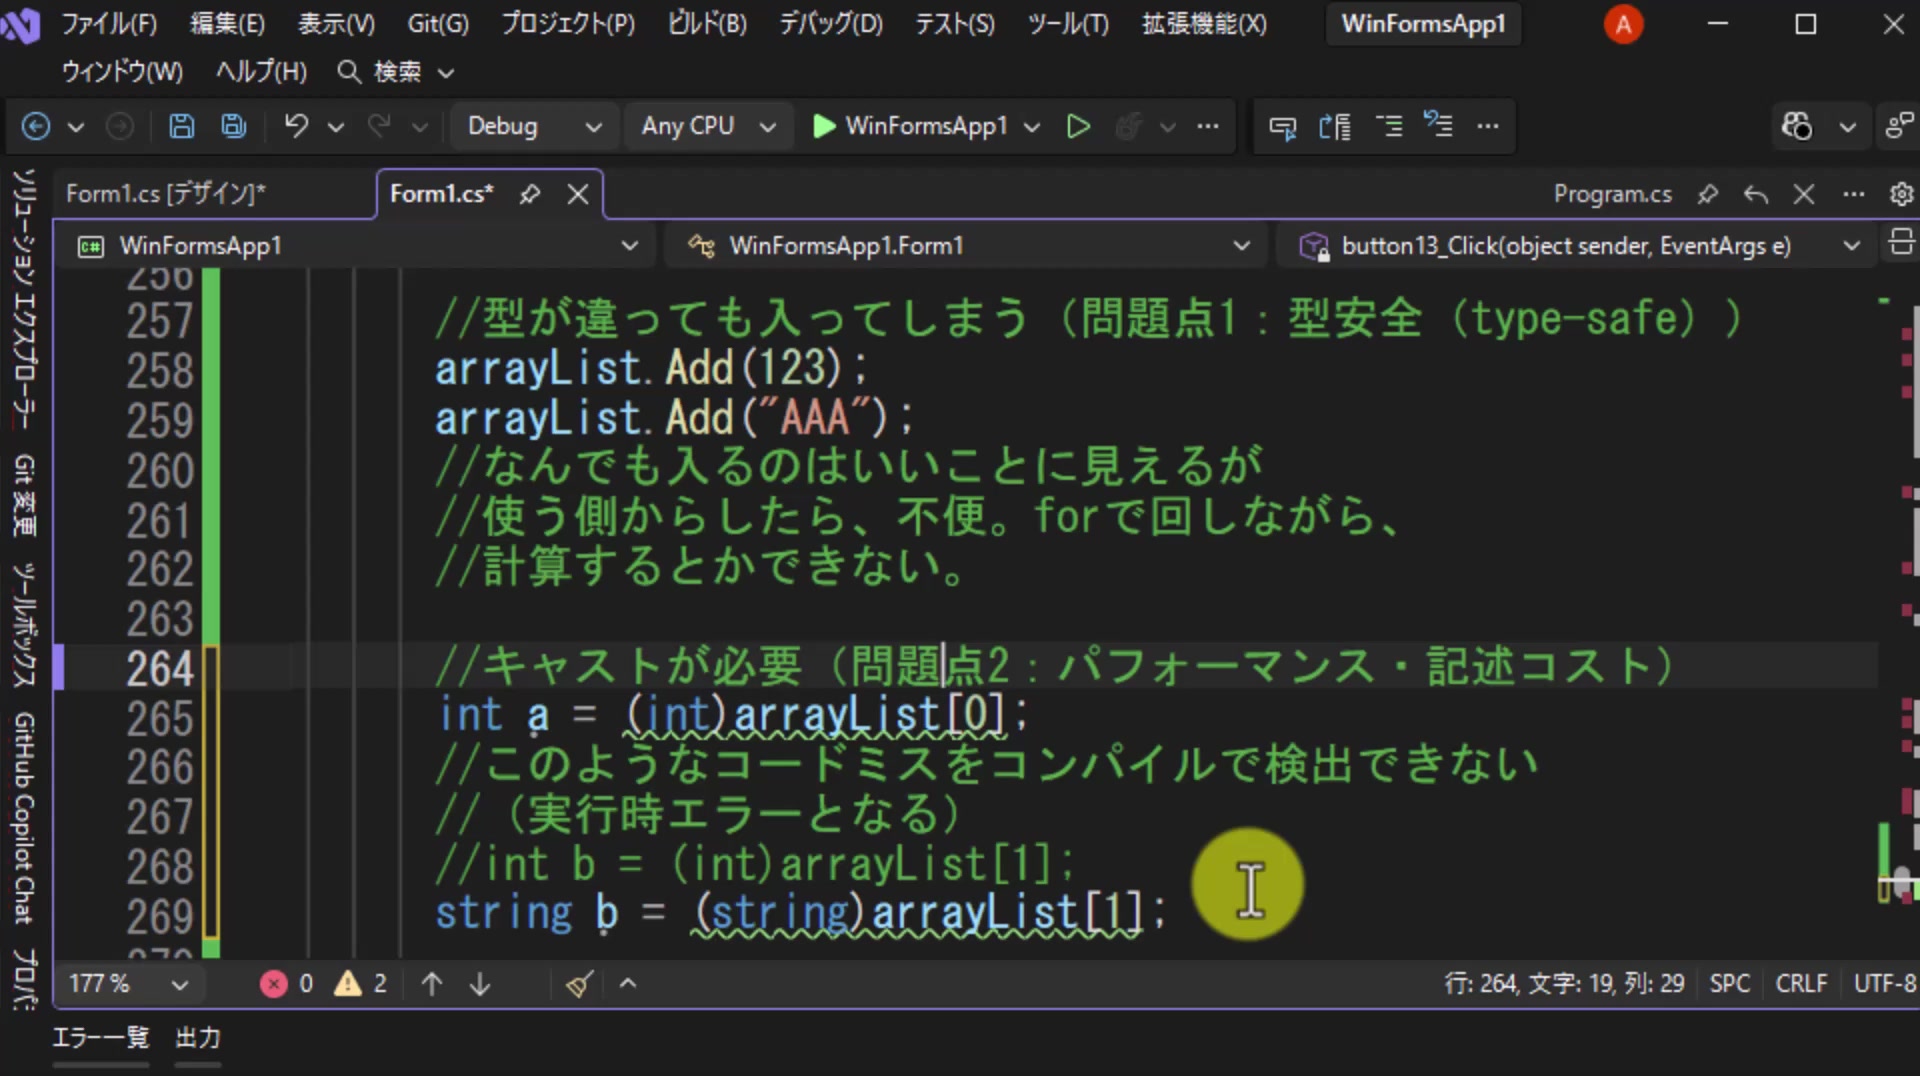The height and width of the screenshot is (1076, 1920).
Task: Open the 出力 panel tab
Action: coord(198,1038)
